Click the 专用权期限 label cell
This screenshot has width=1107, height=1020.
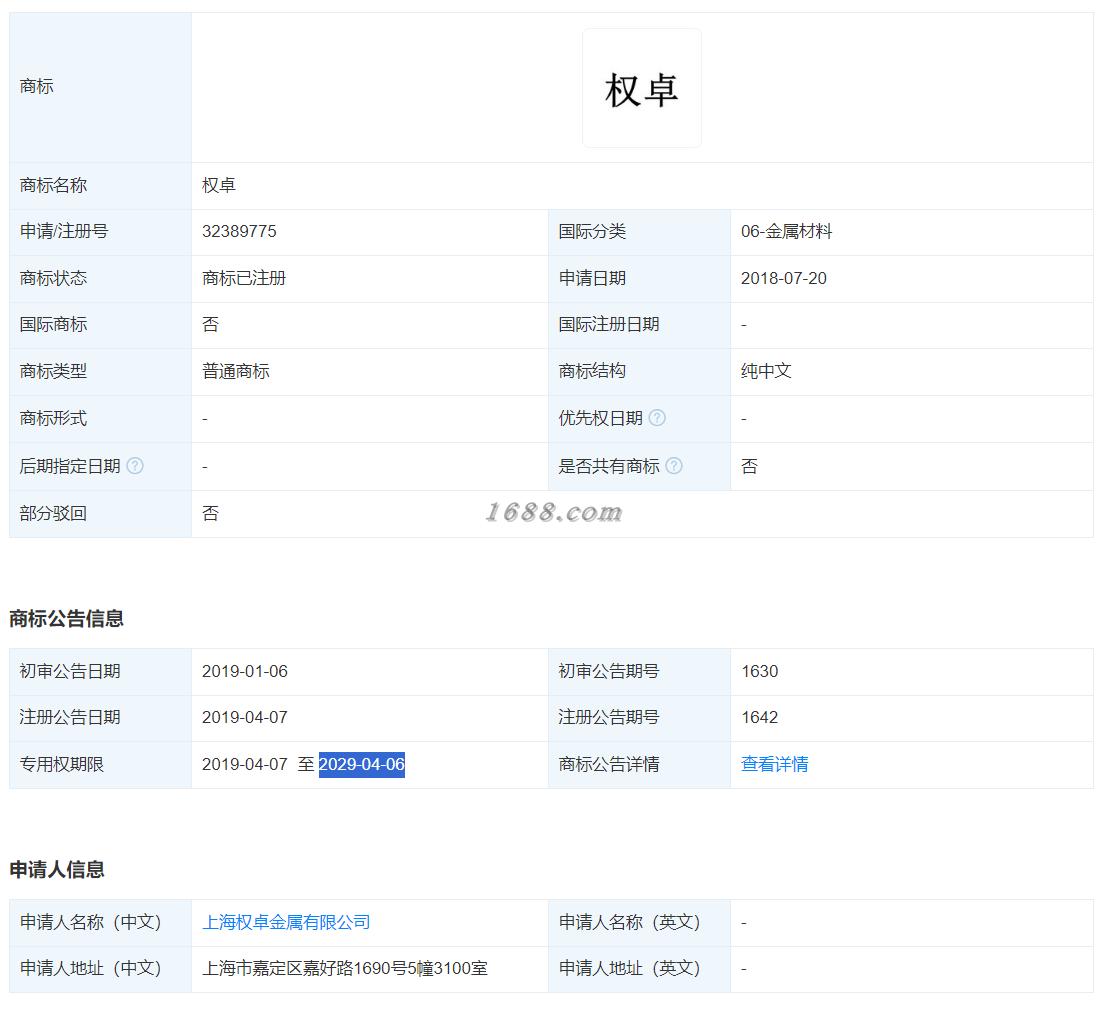click(100, 765)
